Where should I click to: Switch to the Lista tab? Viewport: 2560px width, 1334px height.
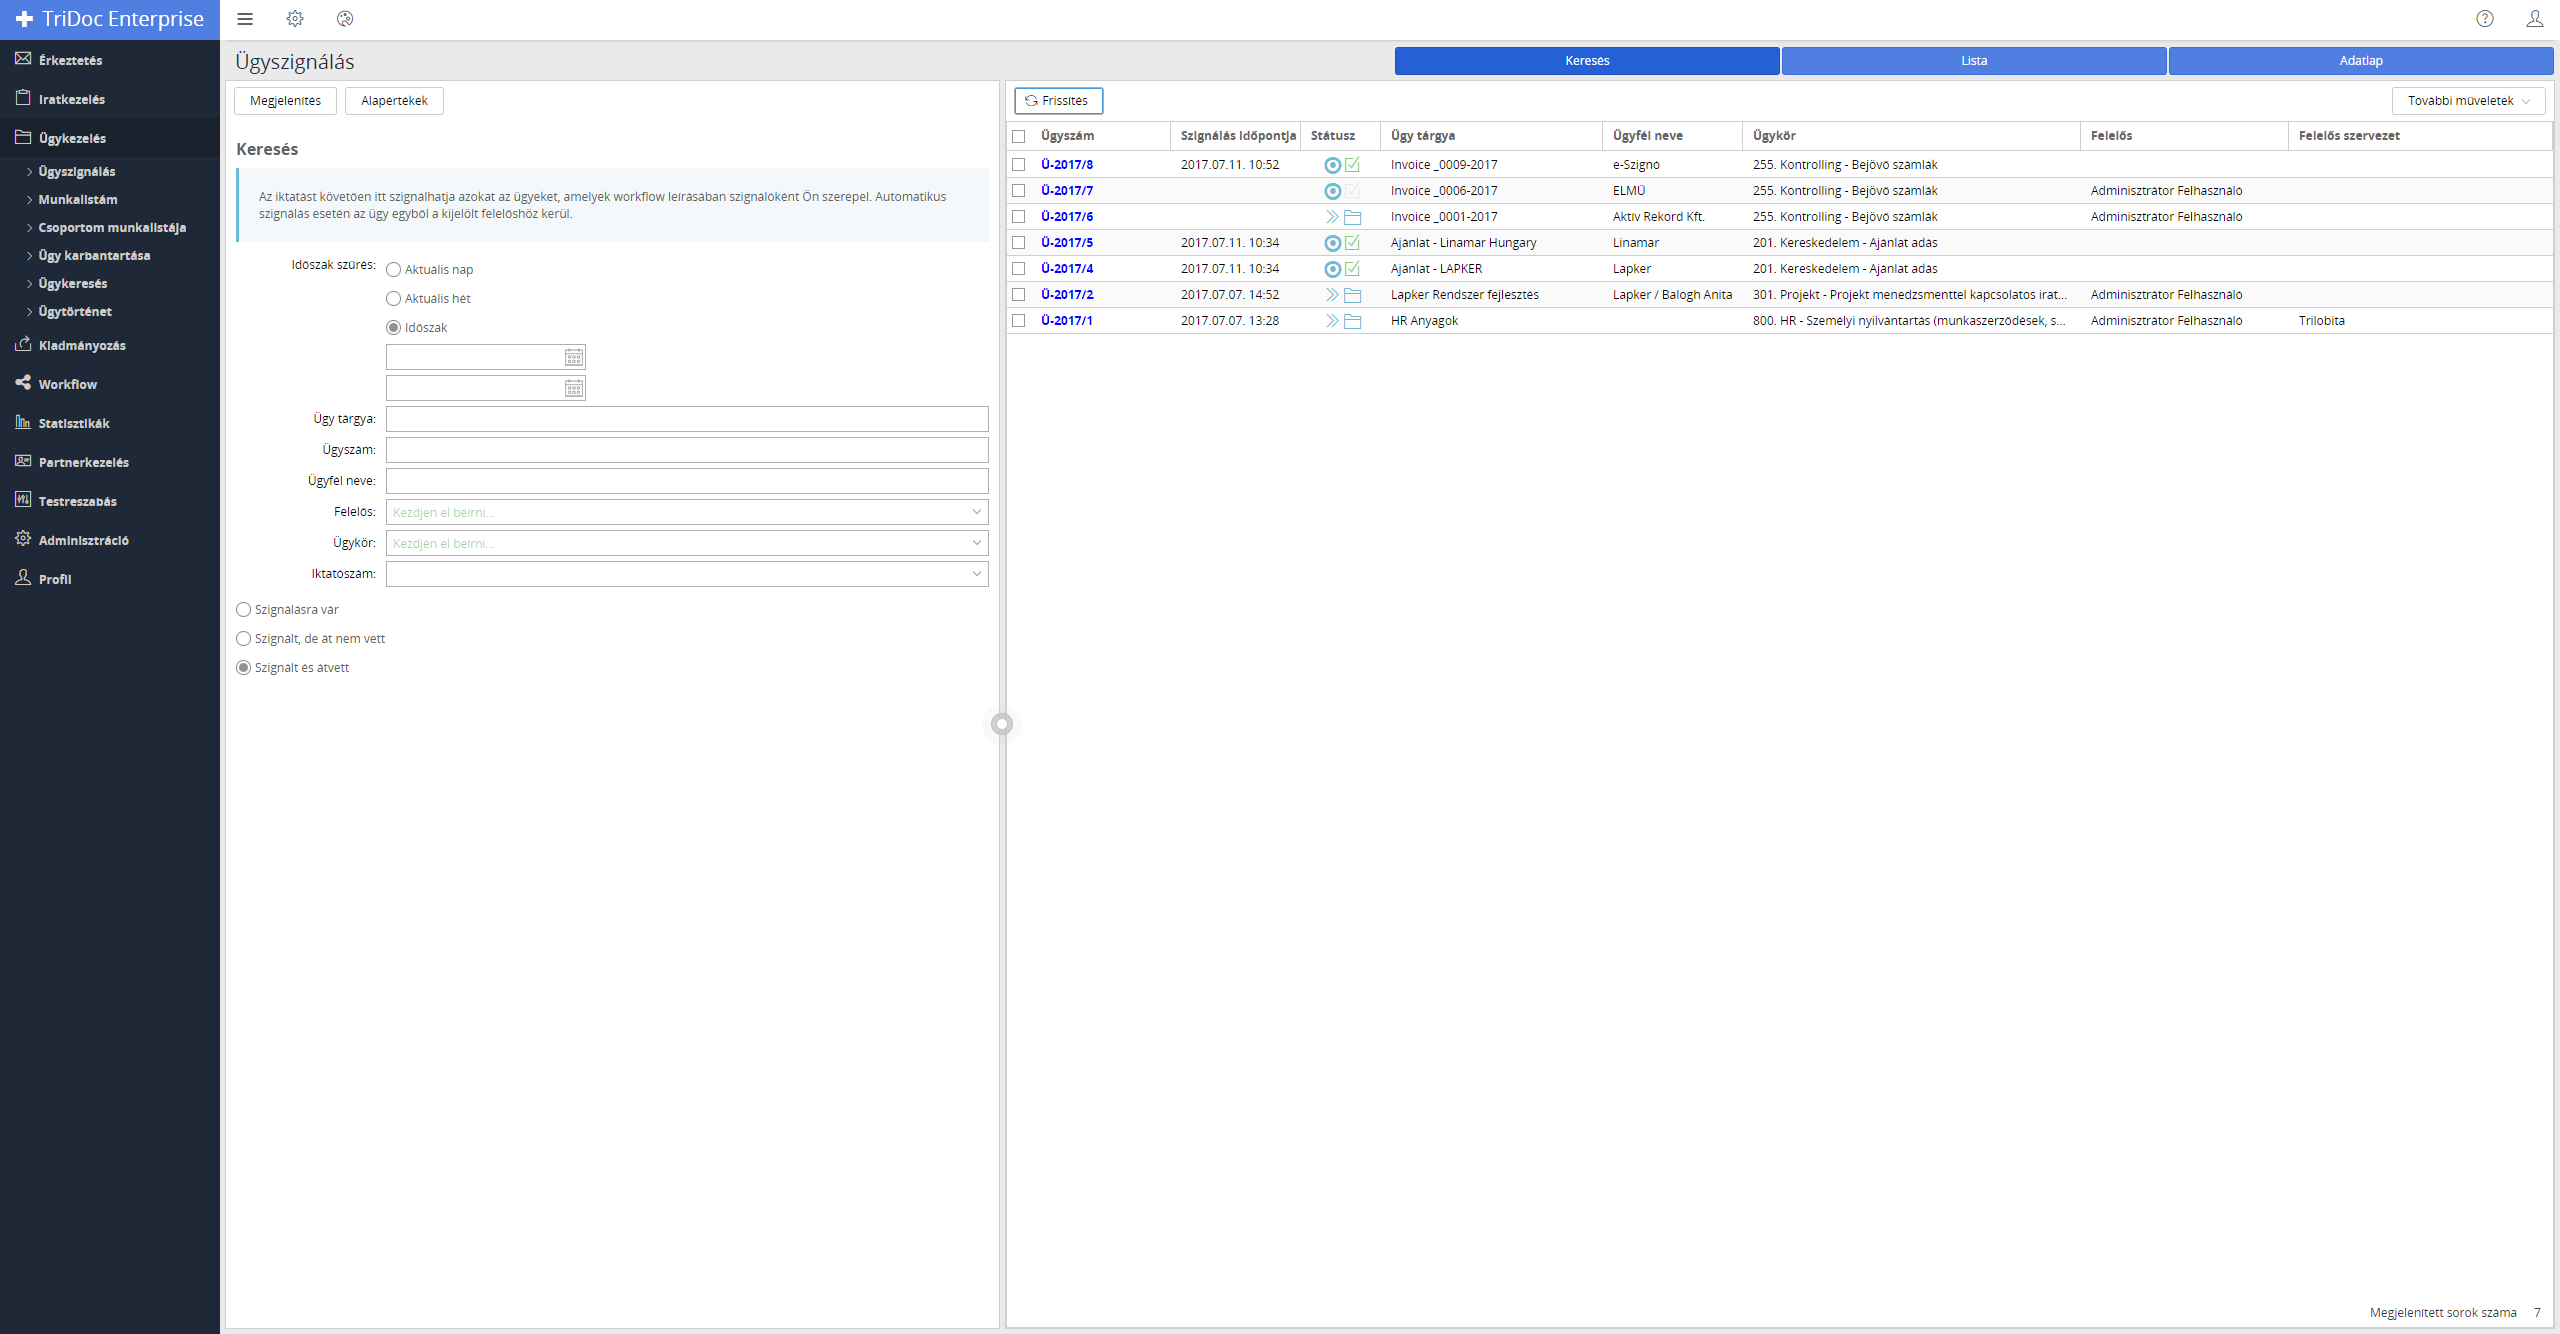pyautogui.click(x=1973, y=61)
